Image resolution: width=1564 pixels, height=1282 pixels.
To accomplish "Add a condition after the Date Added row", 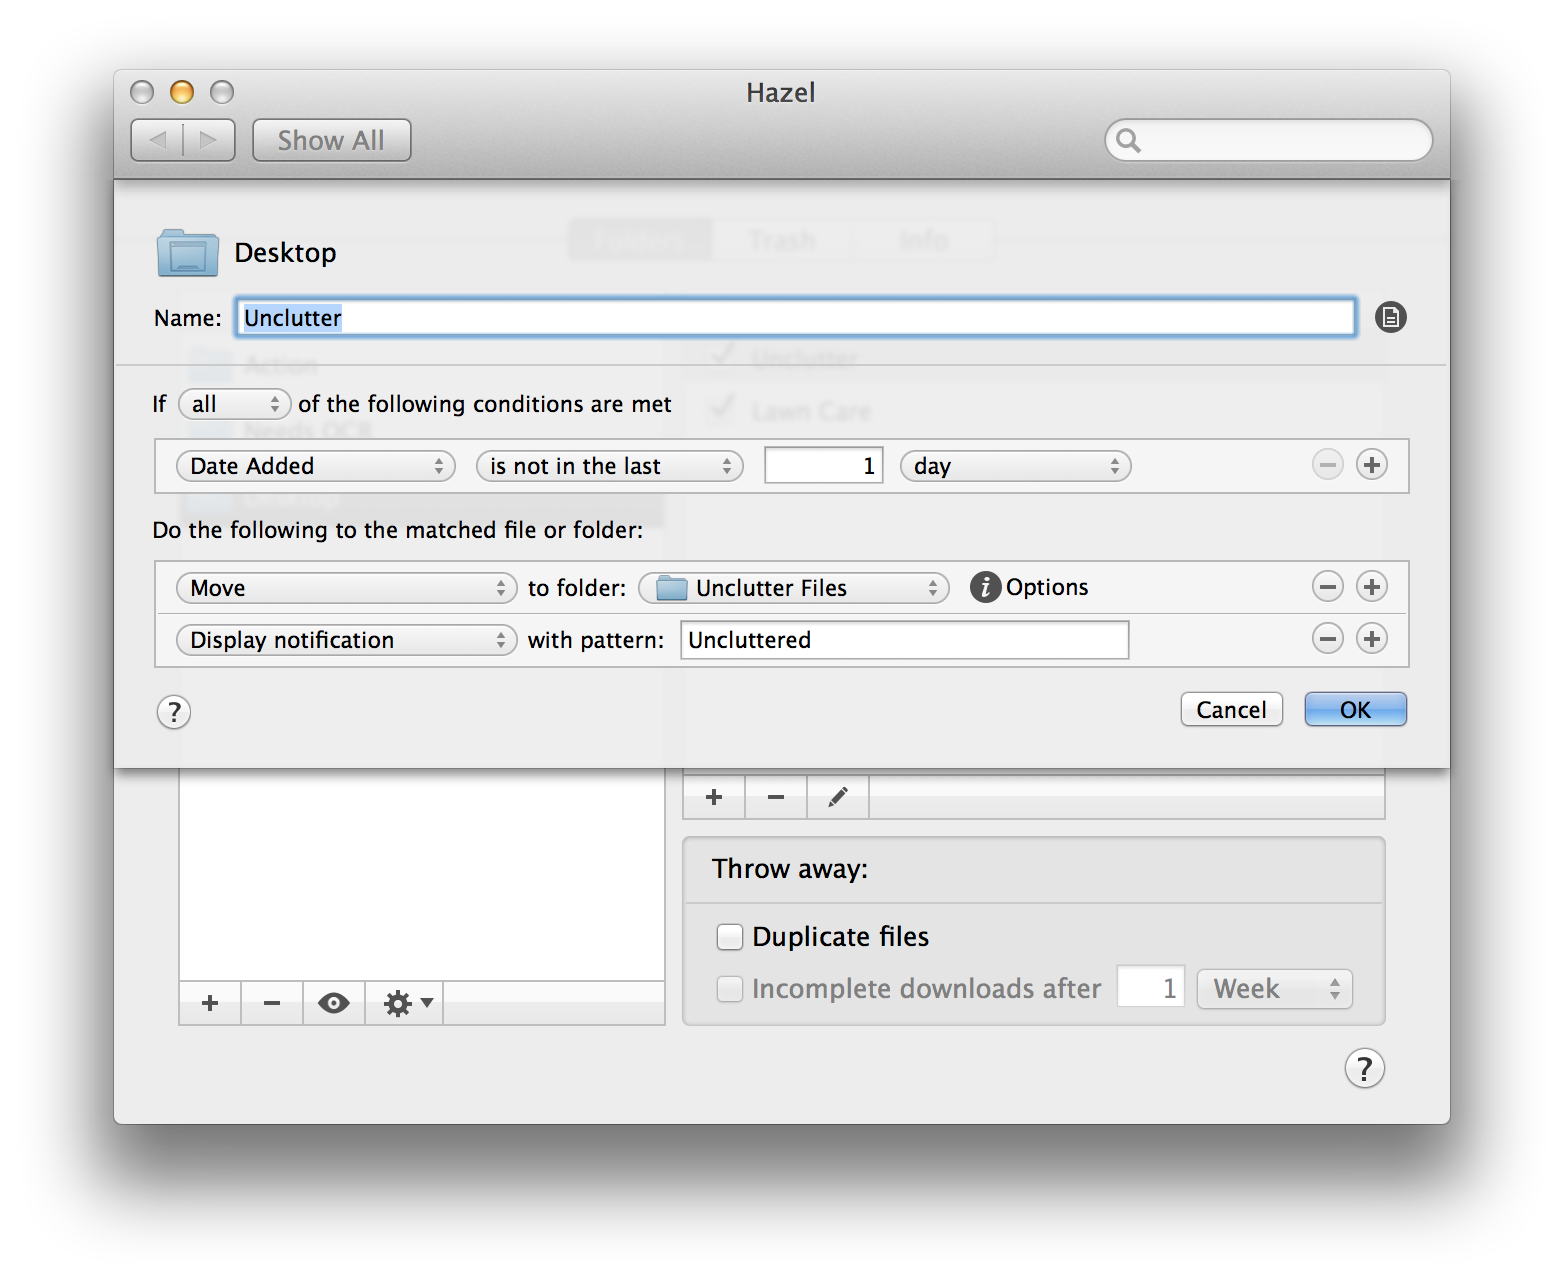I will (x=1371, y=465).
